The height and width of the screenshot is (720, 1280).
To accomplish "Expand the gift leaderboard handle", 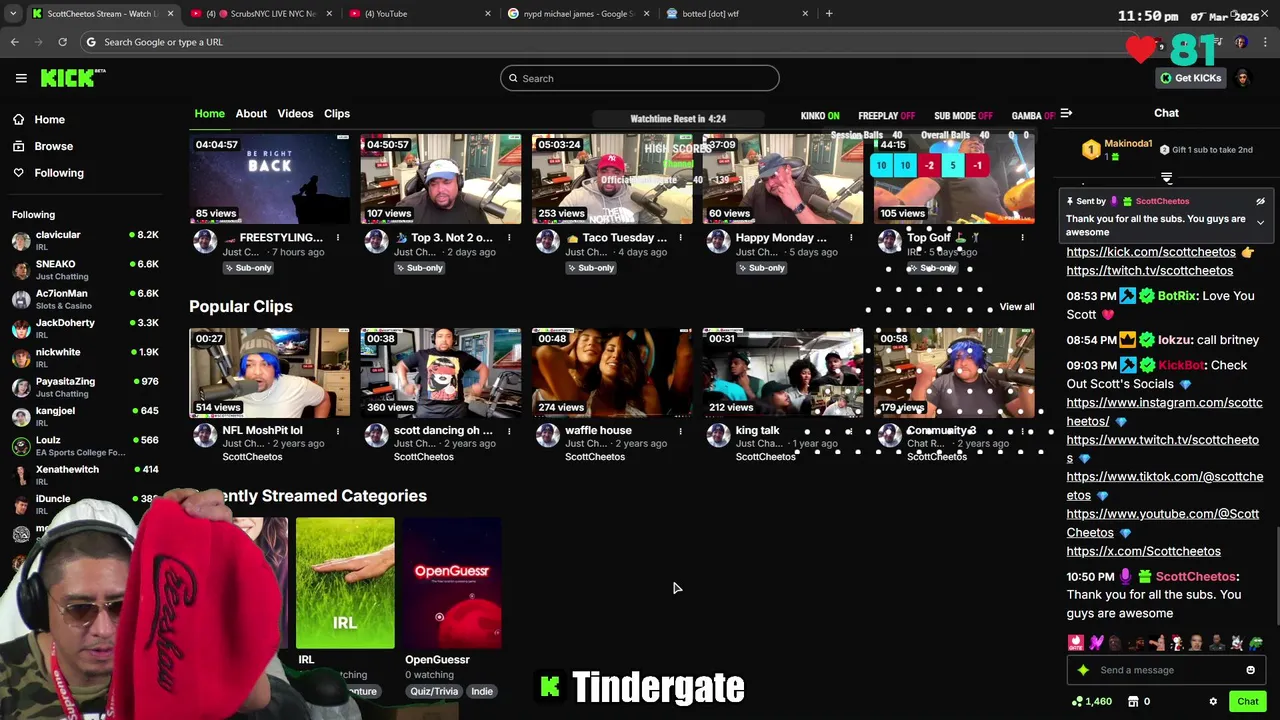I will point(1166,178).
